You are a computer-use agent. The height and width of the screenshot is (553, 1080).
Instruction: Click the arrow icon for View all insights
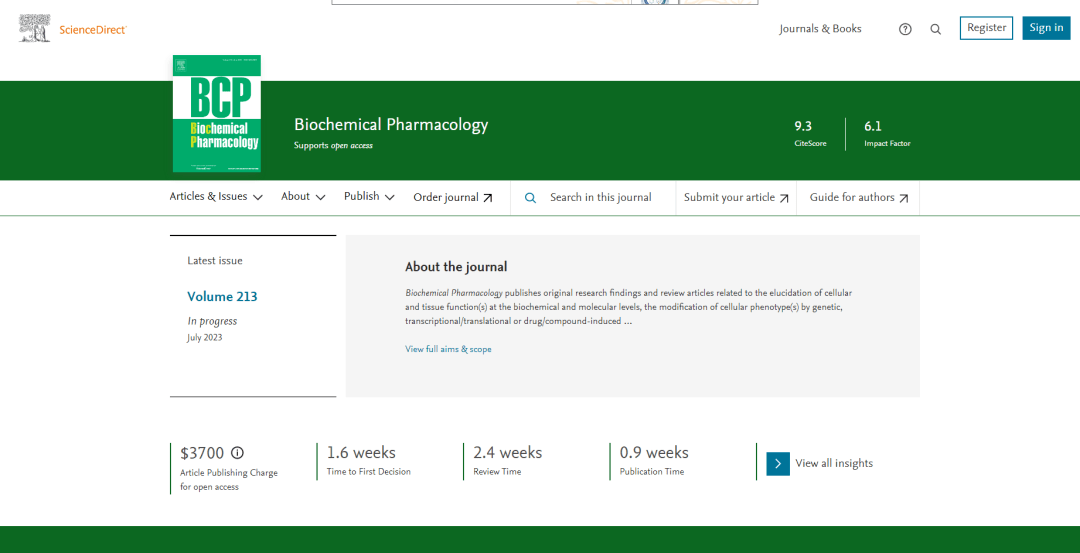click(778, 463)
